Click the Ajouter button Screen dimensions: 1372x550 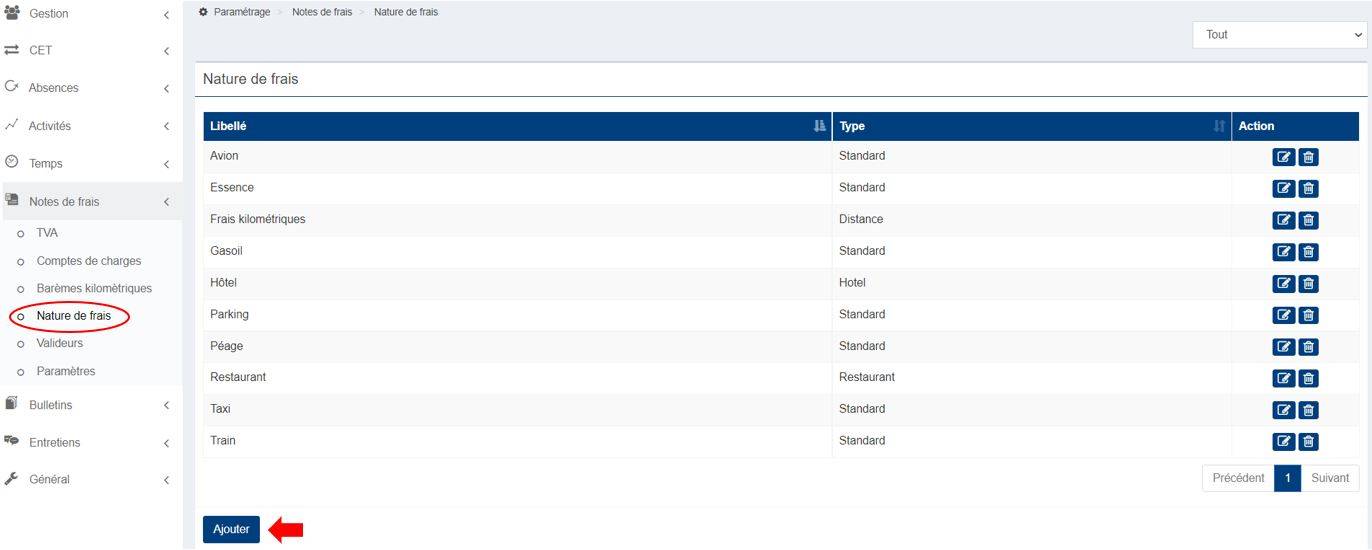(x=231, y=530)
